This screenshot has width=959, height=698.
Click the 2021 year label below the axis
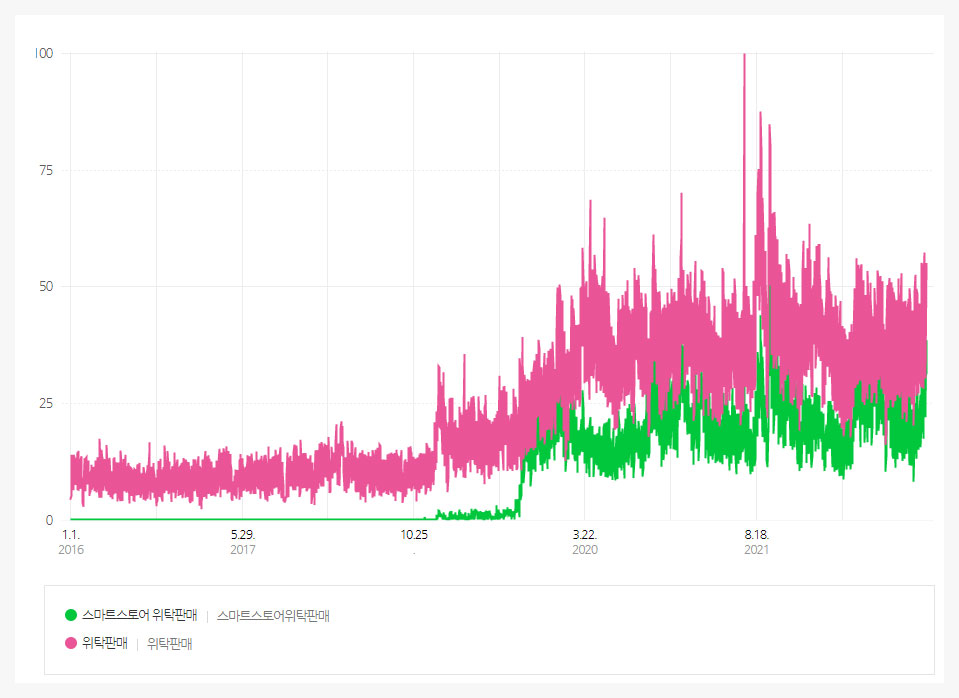(x=757, y=550)
